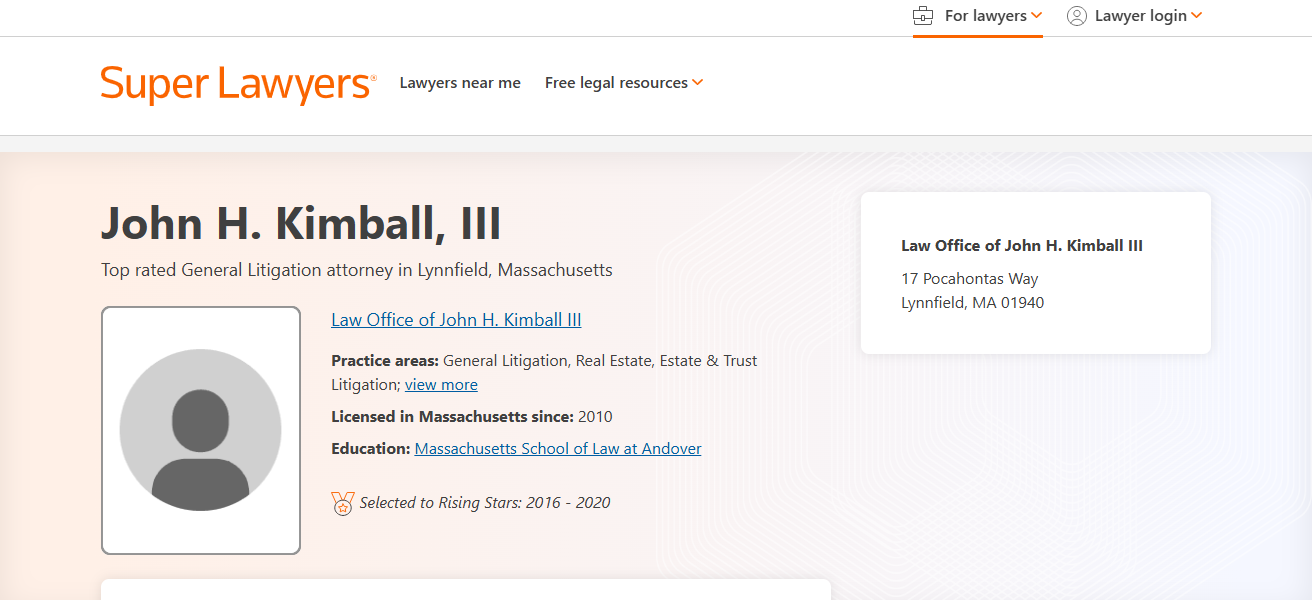
Task: Click the user icon beside Lawyer login
Action: coord(1077,16)
